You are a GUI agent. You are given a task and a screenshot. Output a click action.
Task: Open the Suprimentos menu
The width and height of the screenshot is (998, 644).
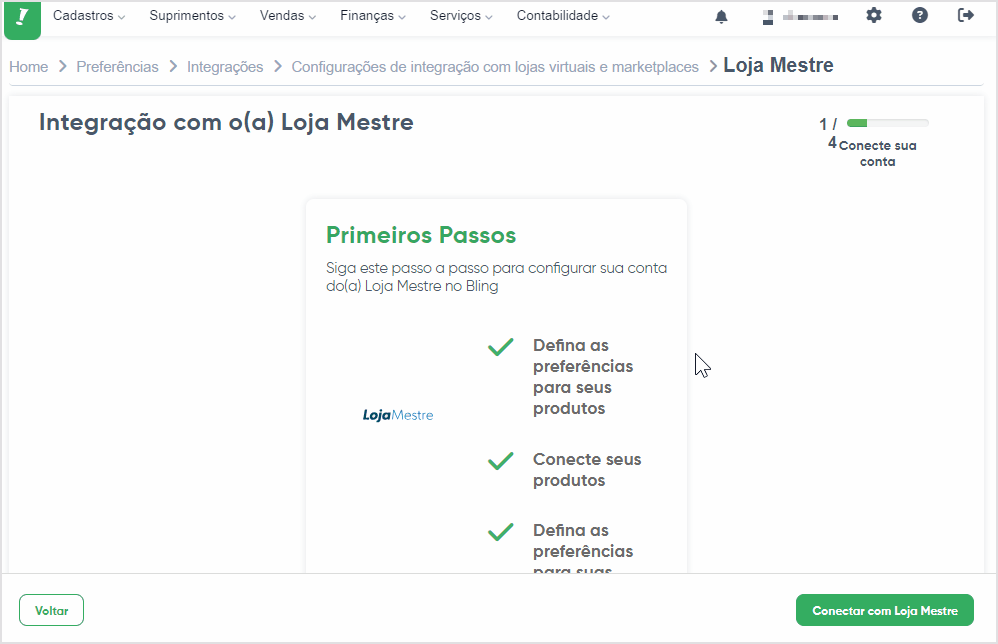tap(192, 15)
